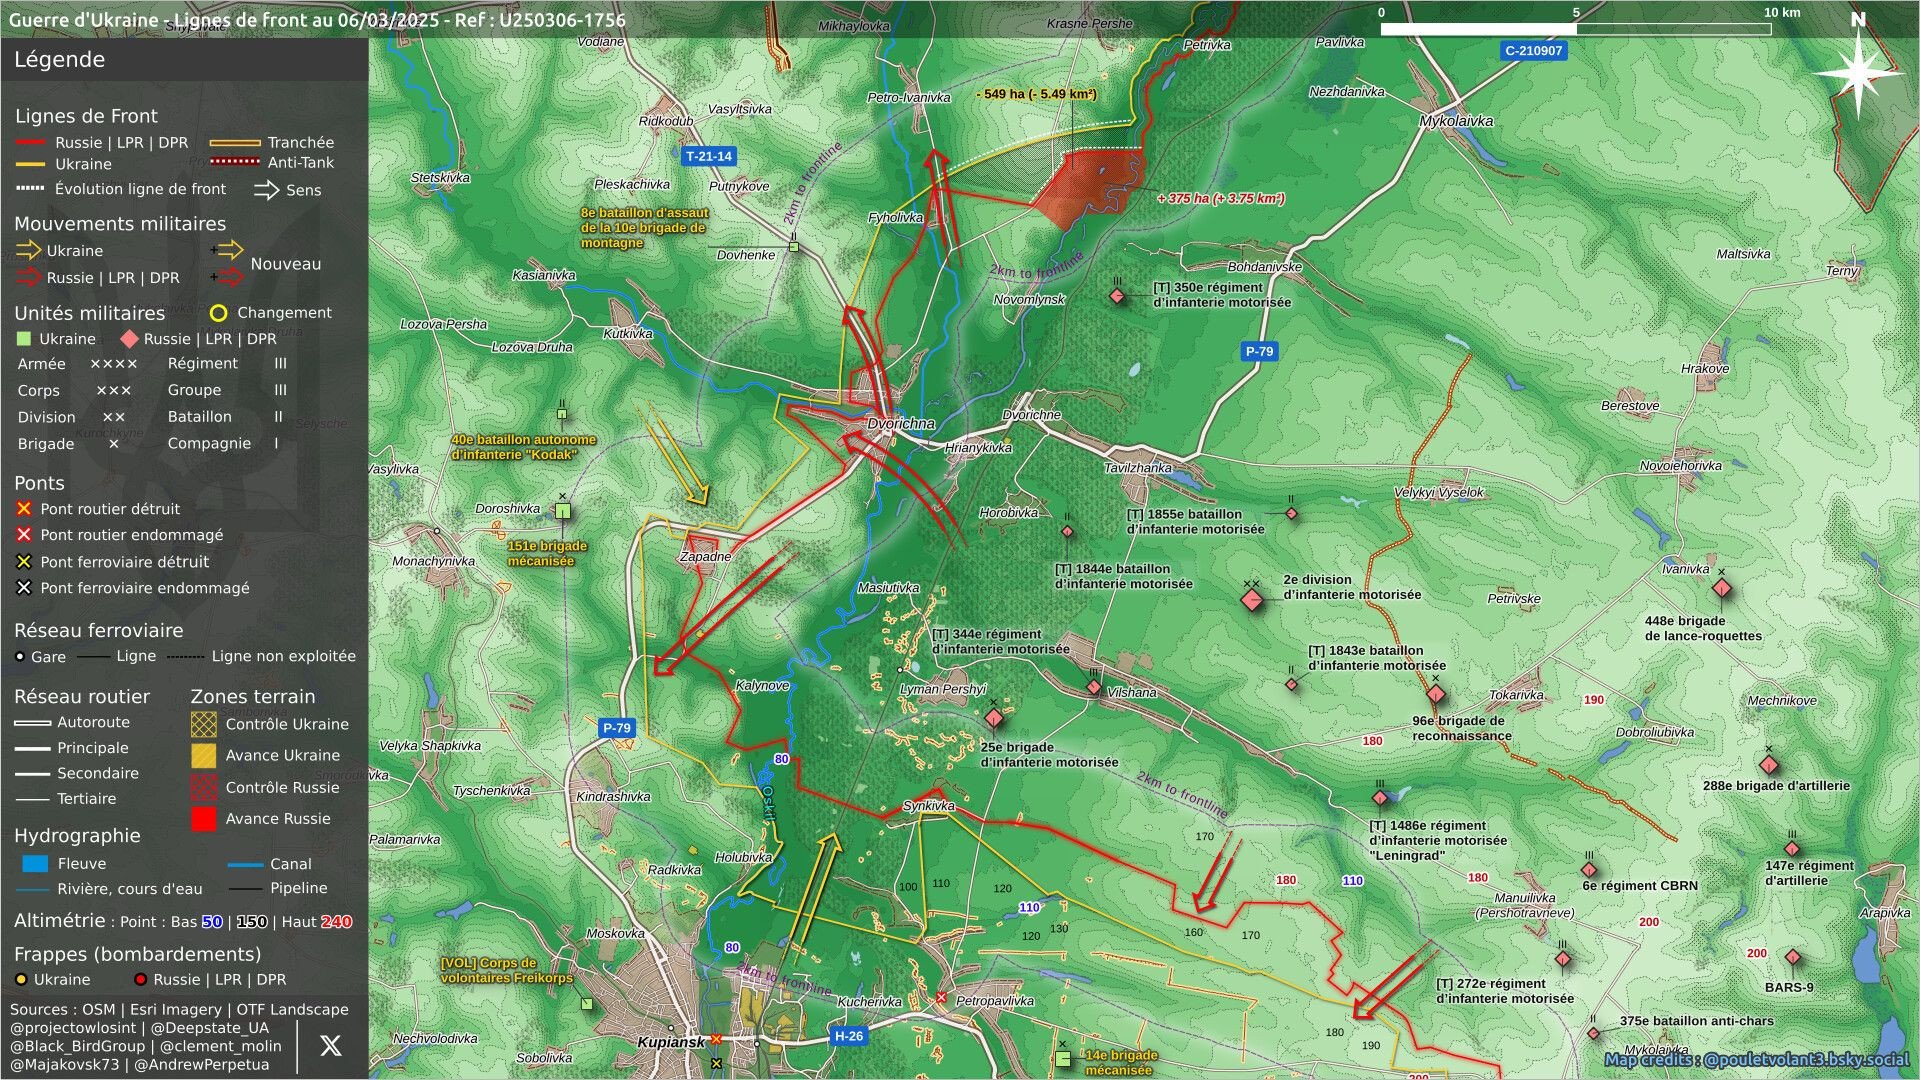Select the 350e régiment unit diamond marker
The height and width of the screenshot is (1080, 1920).
tap(1118, 297)
